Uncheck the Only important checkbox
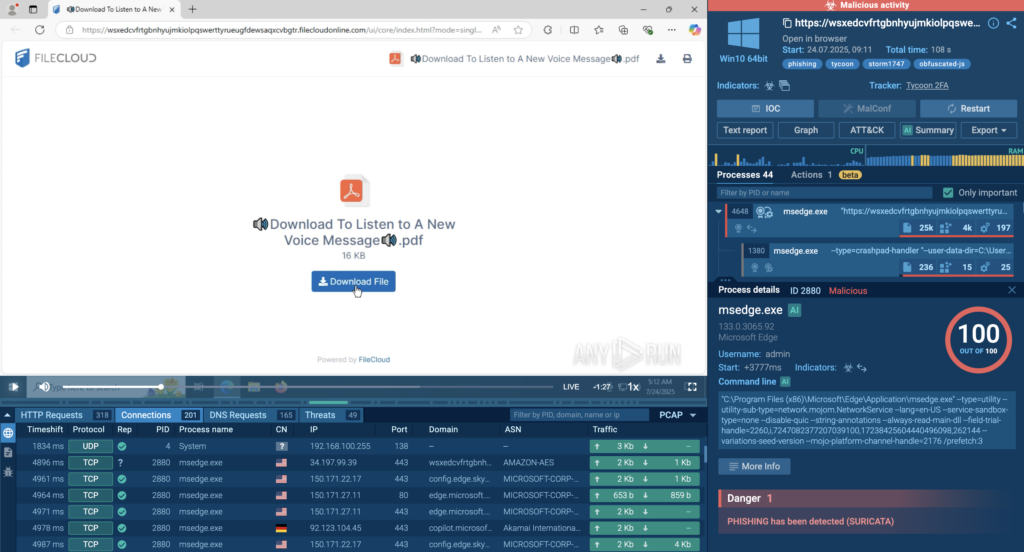 (x=948, y=192)
